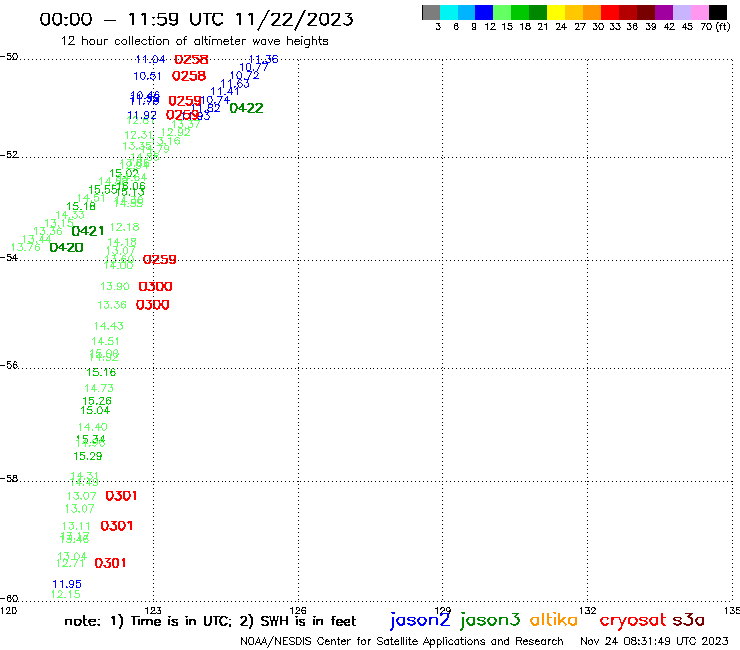Image resolution: width=740 pixels, height=650 pixels.
Task: Click the blue wave height '10.51'
Action: click(x=147, y=76)
